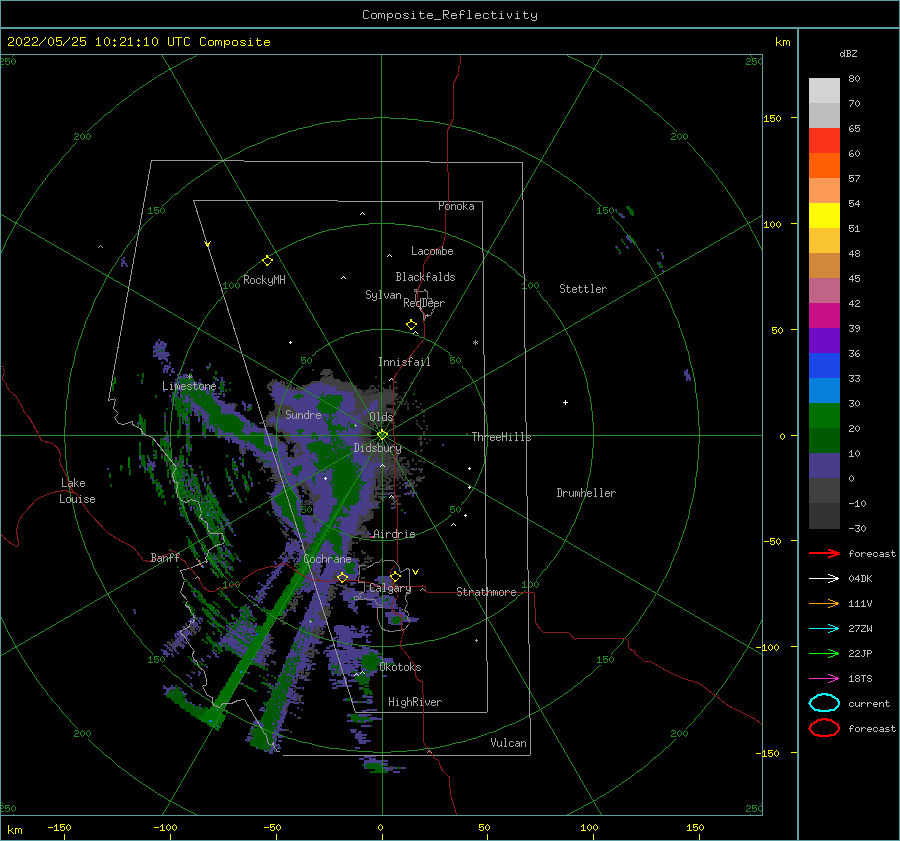Click the Innisfail town label
The height and width of the screenshot is (841, 900).
tap(404, 362)
